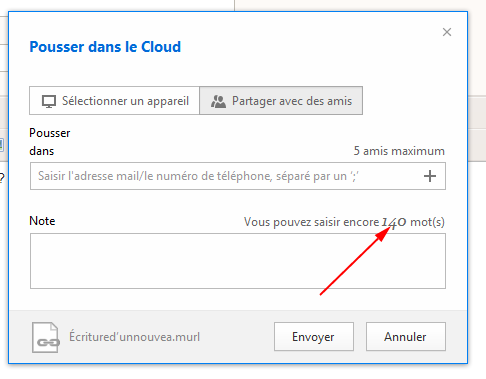Click the 140 remaining characters counter

tap(394, 222)
